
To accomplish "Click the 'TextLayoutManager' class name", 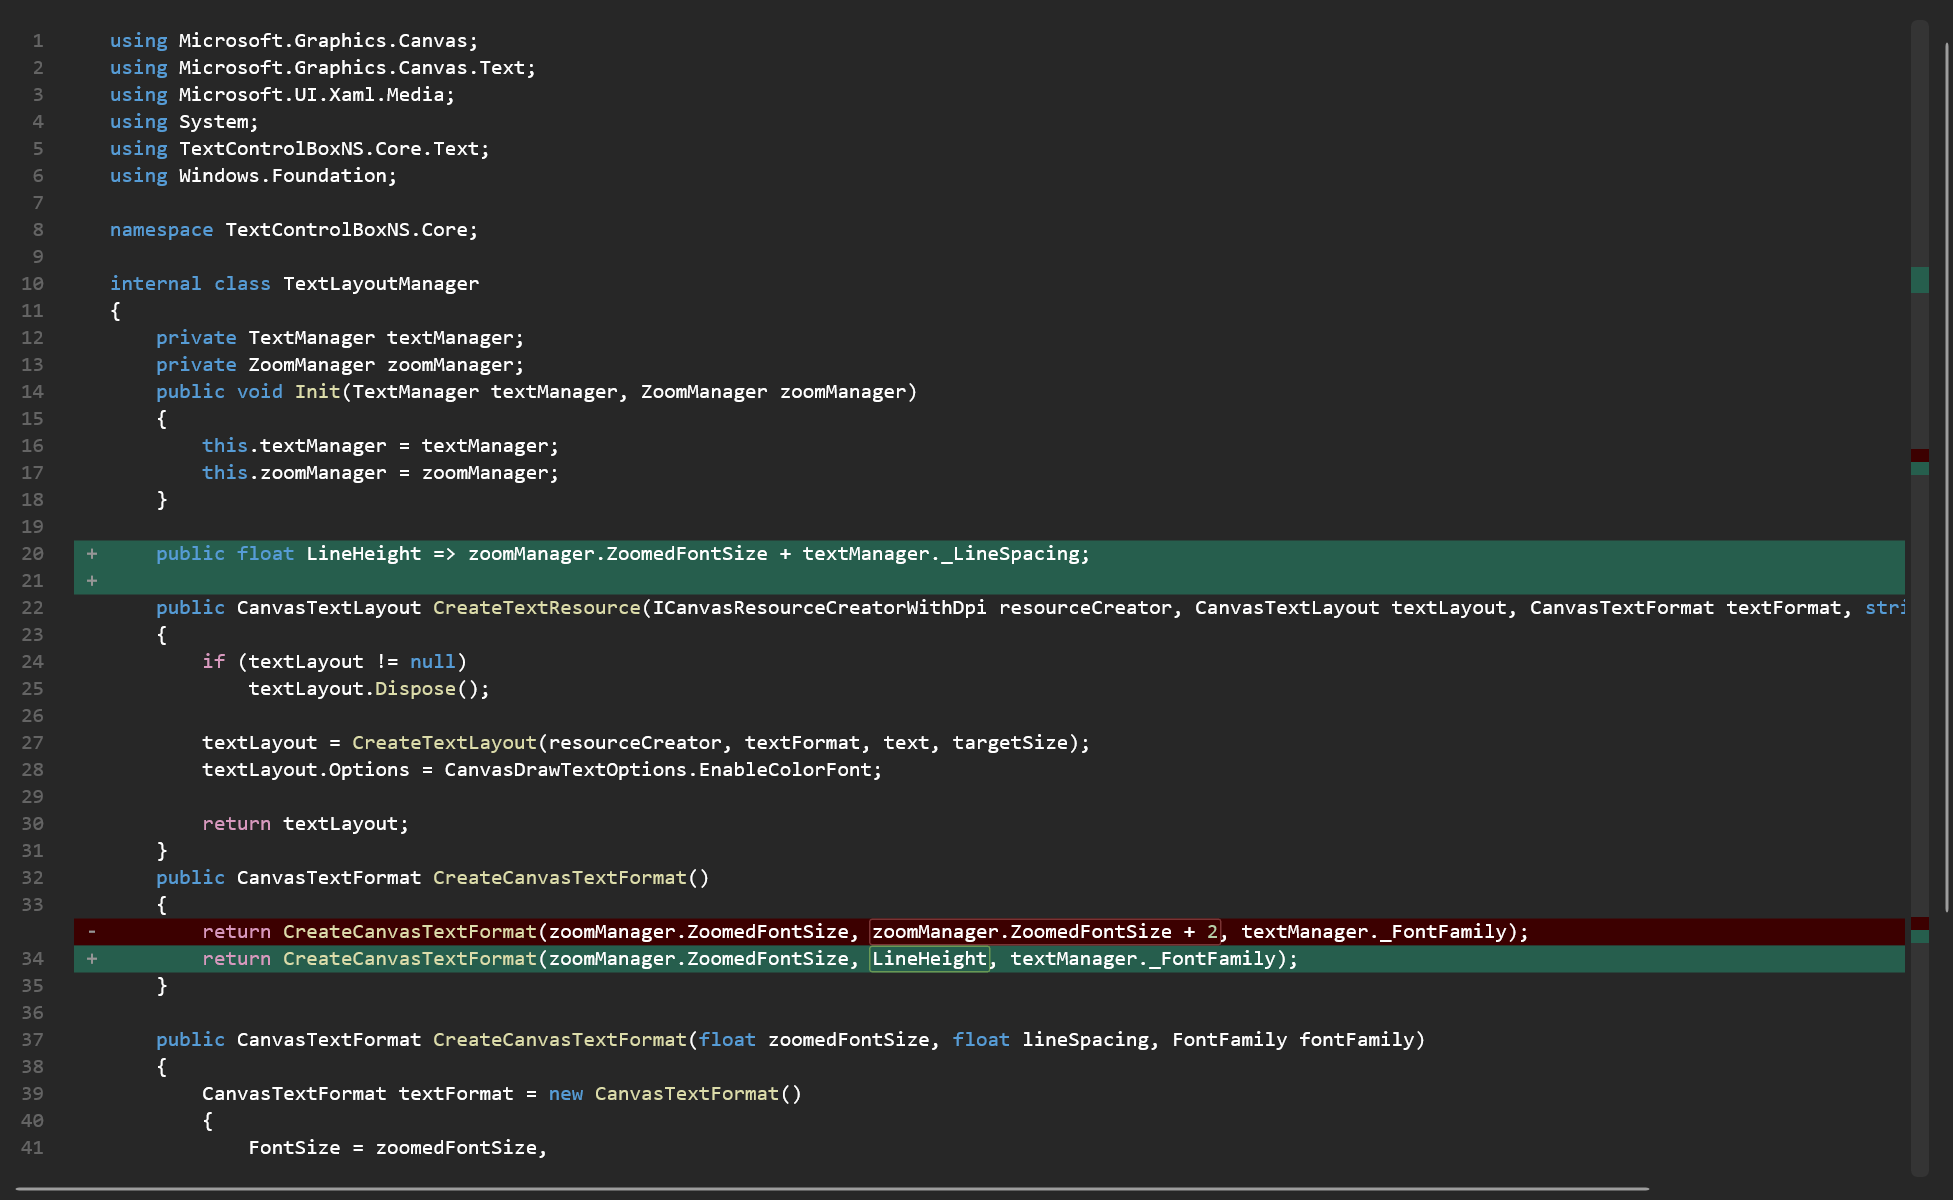I will pyautogui.click(x=381, y=284).
